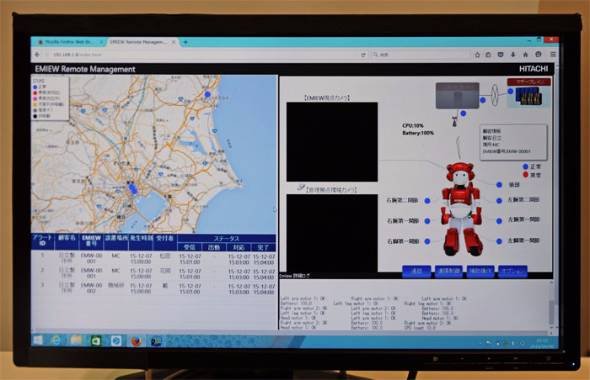Click status dot next to the antenna

[x=463, y=113]
